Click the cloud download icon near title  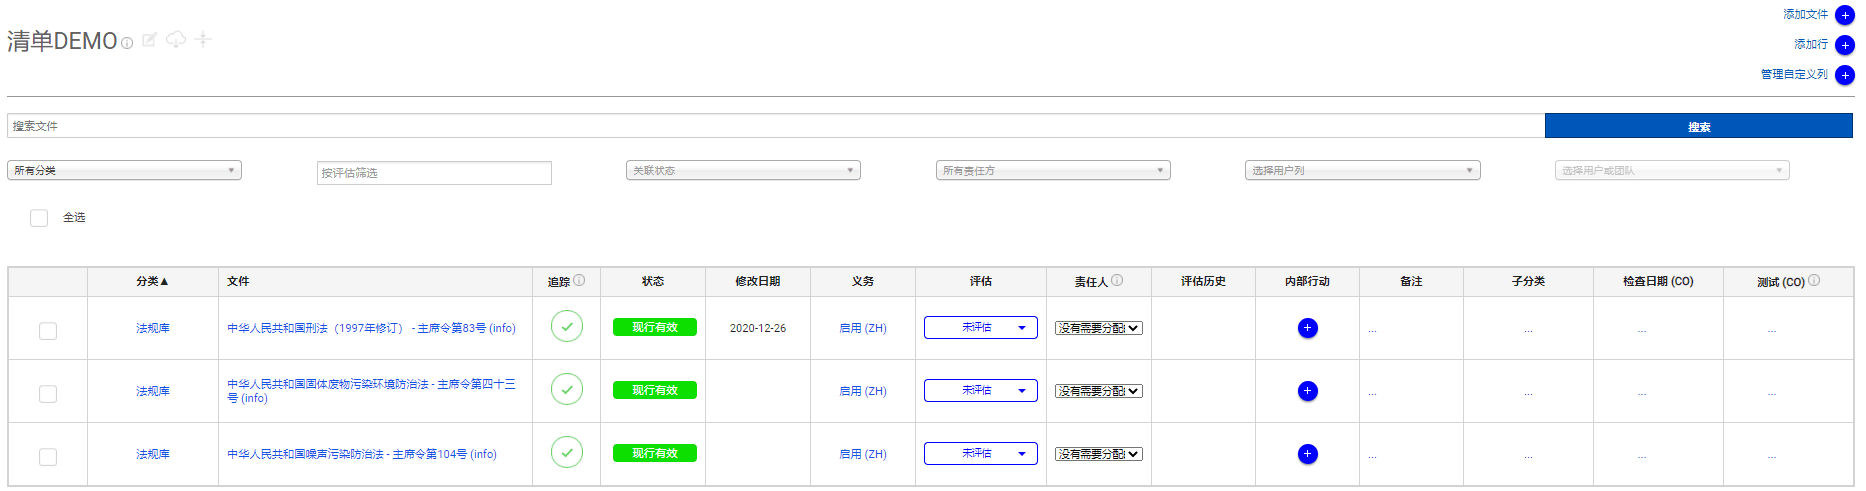[x=176, y=40]
